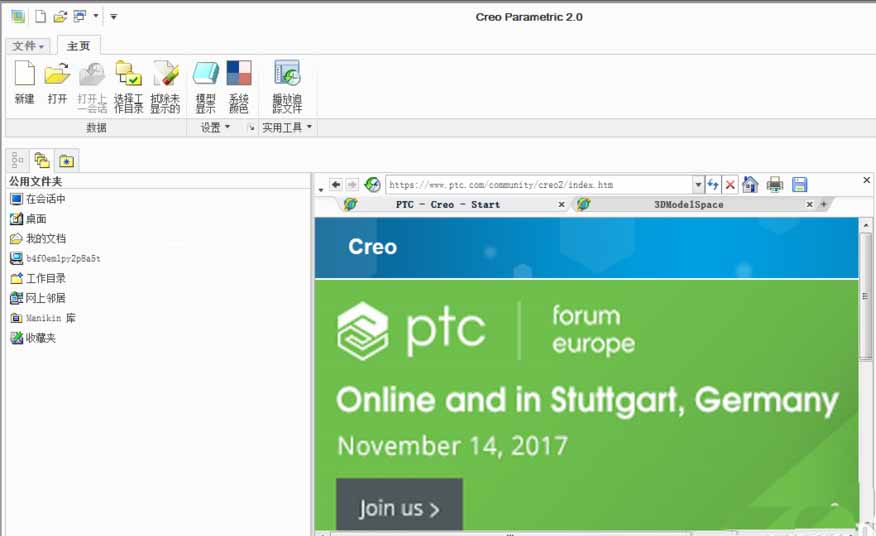The image size is (876, 536).
Task: Click the browser vertical scrollbar thumb
Action: [865, 296]
